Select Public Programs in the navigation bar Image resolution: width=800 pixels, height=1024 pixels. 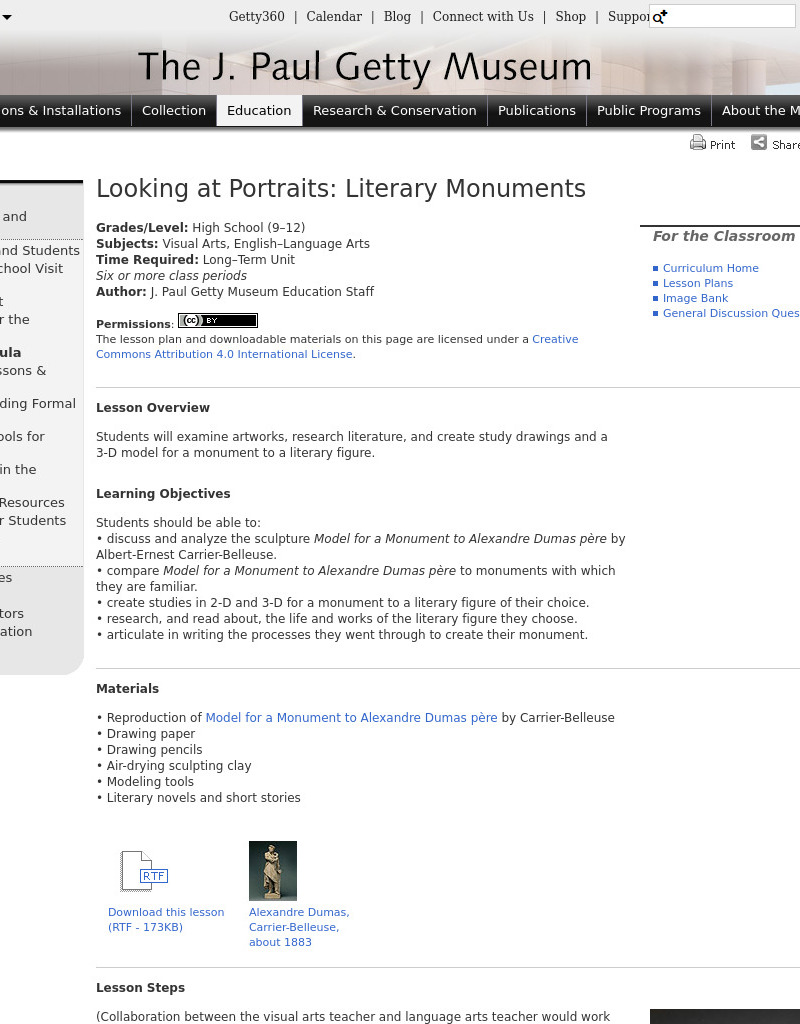pyautogui.click(x=648, y=110)
